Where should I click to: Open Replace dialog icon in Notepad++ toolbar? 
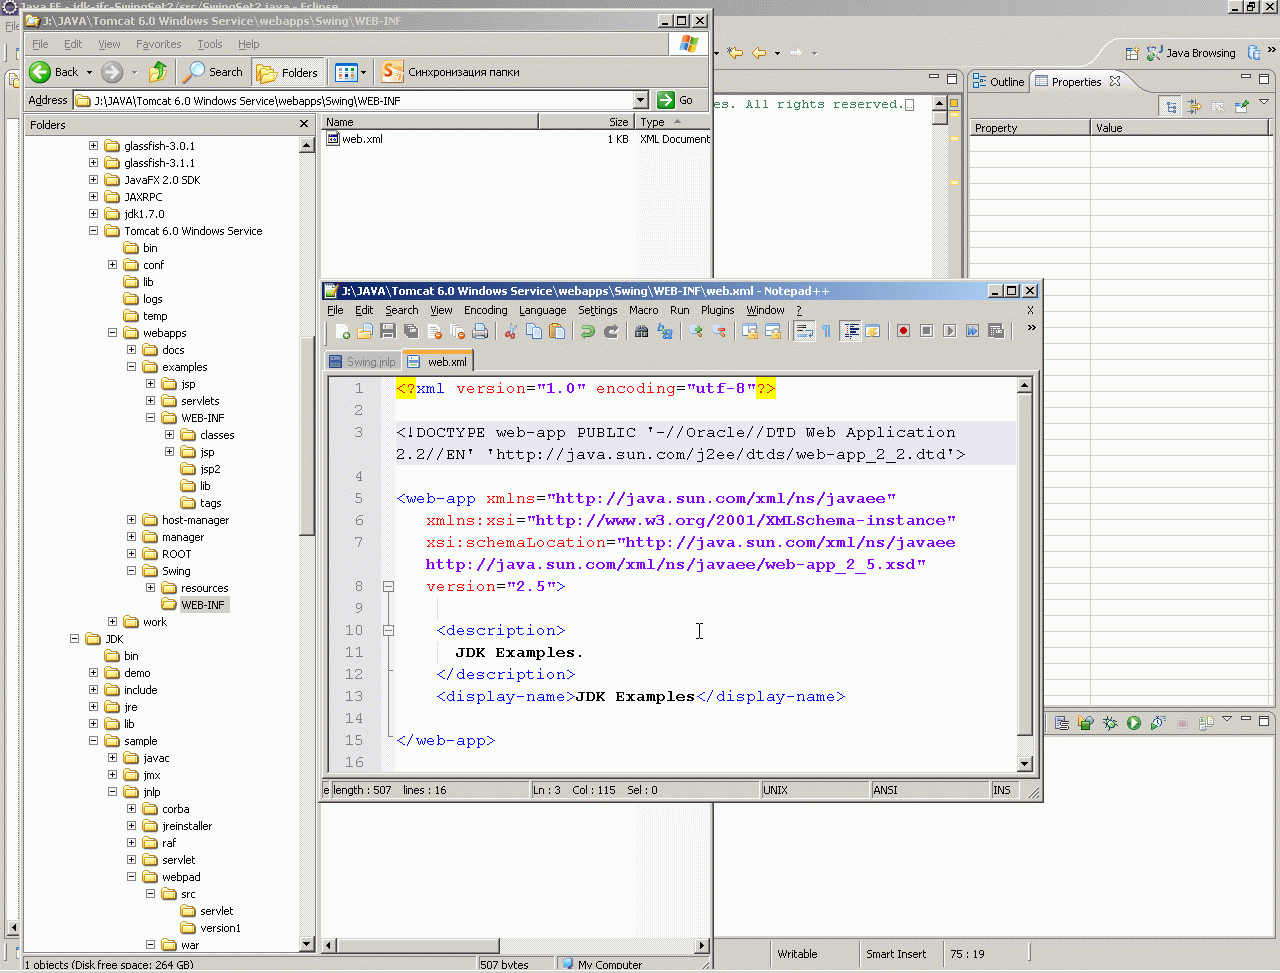(664, 331)
